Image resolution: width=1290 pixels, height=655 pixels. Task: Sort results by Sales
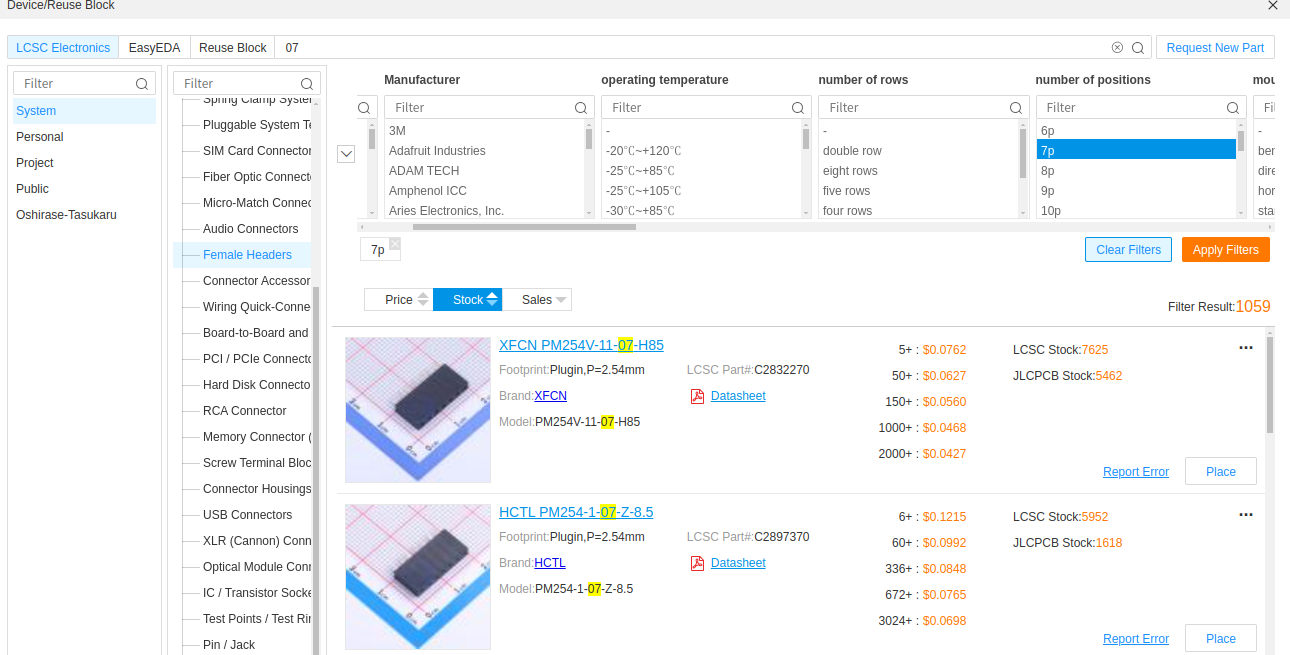coord(537,300)
